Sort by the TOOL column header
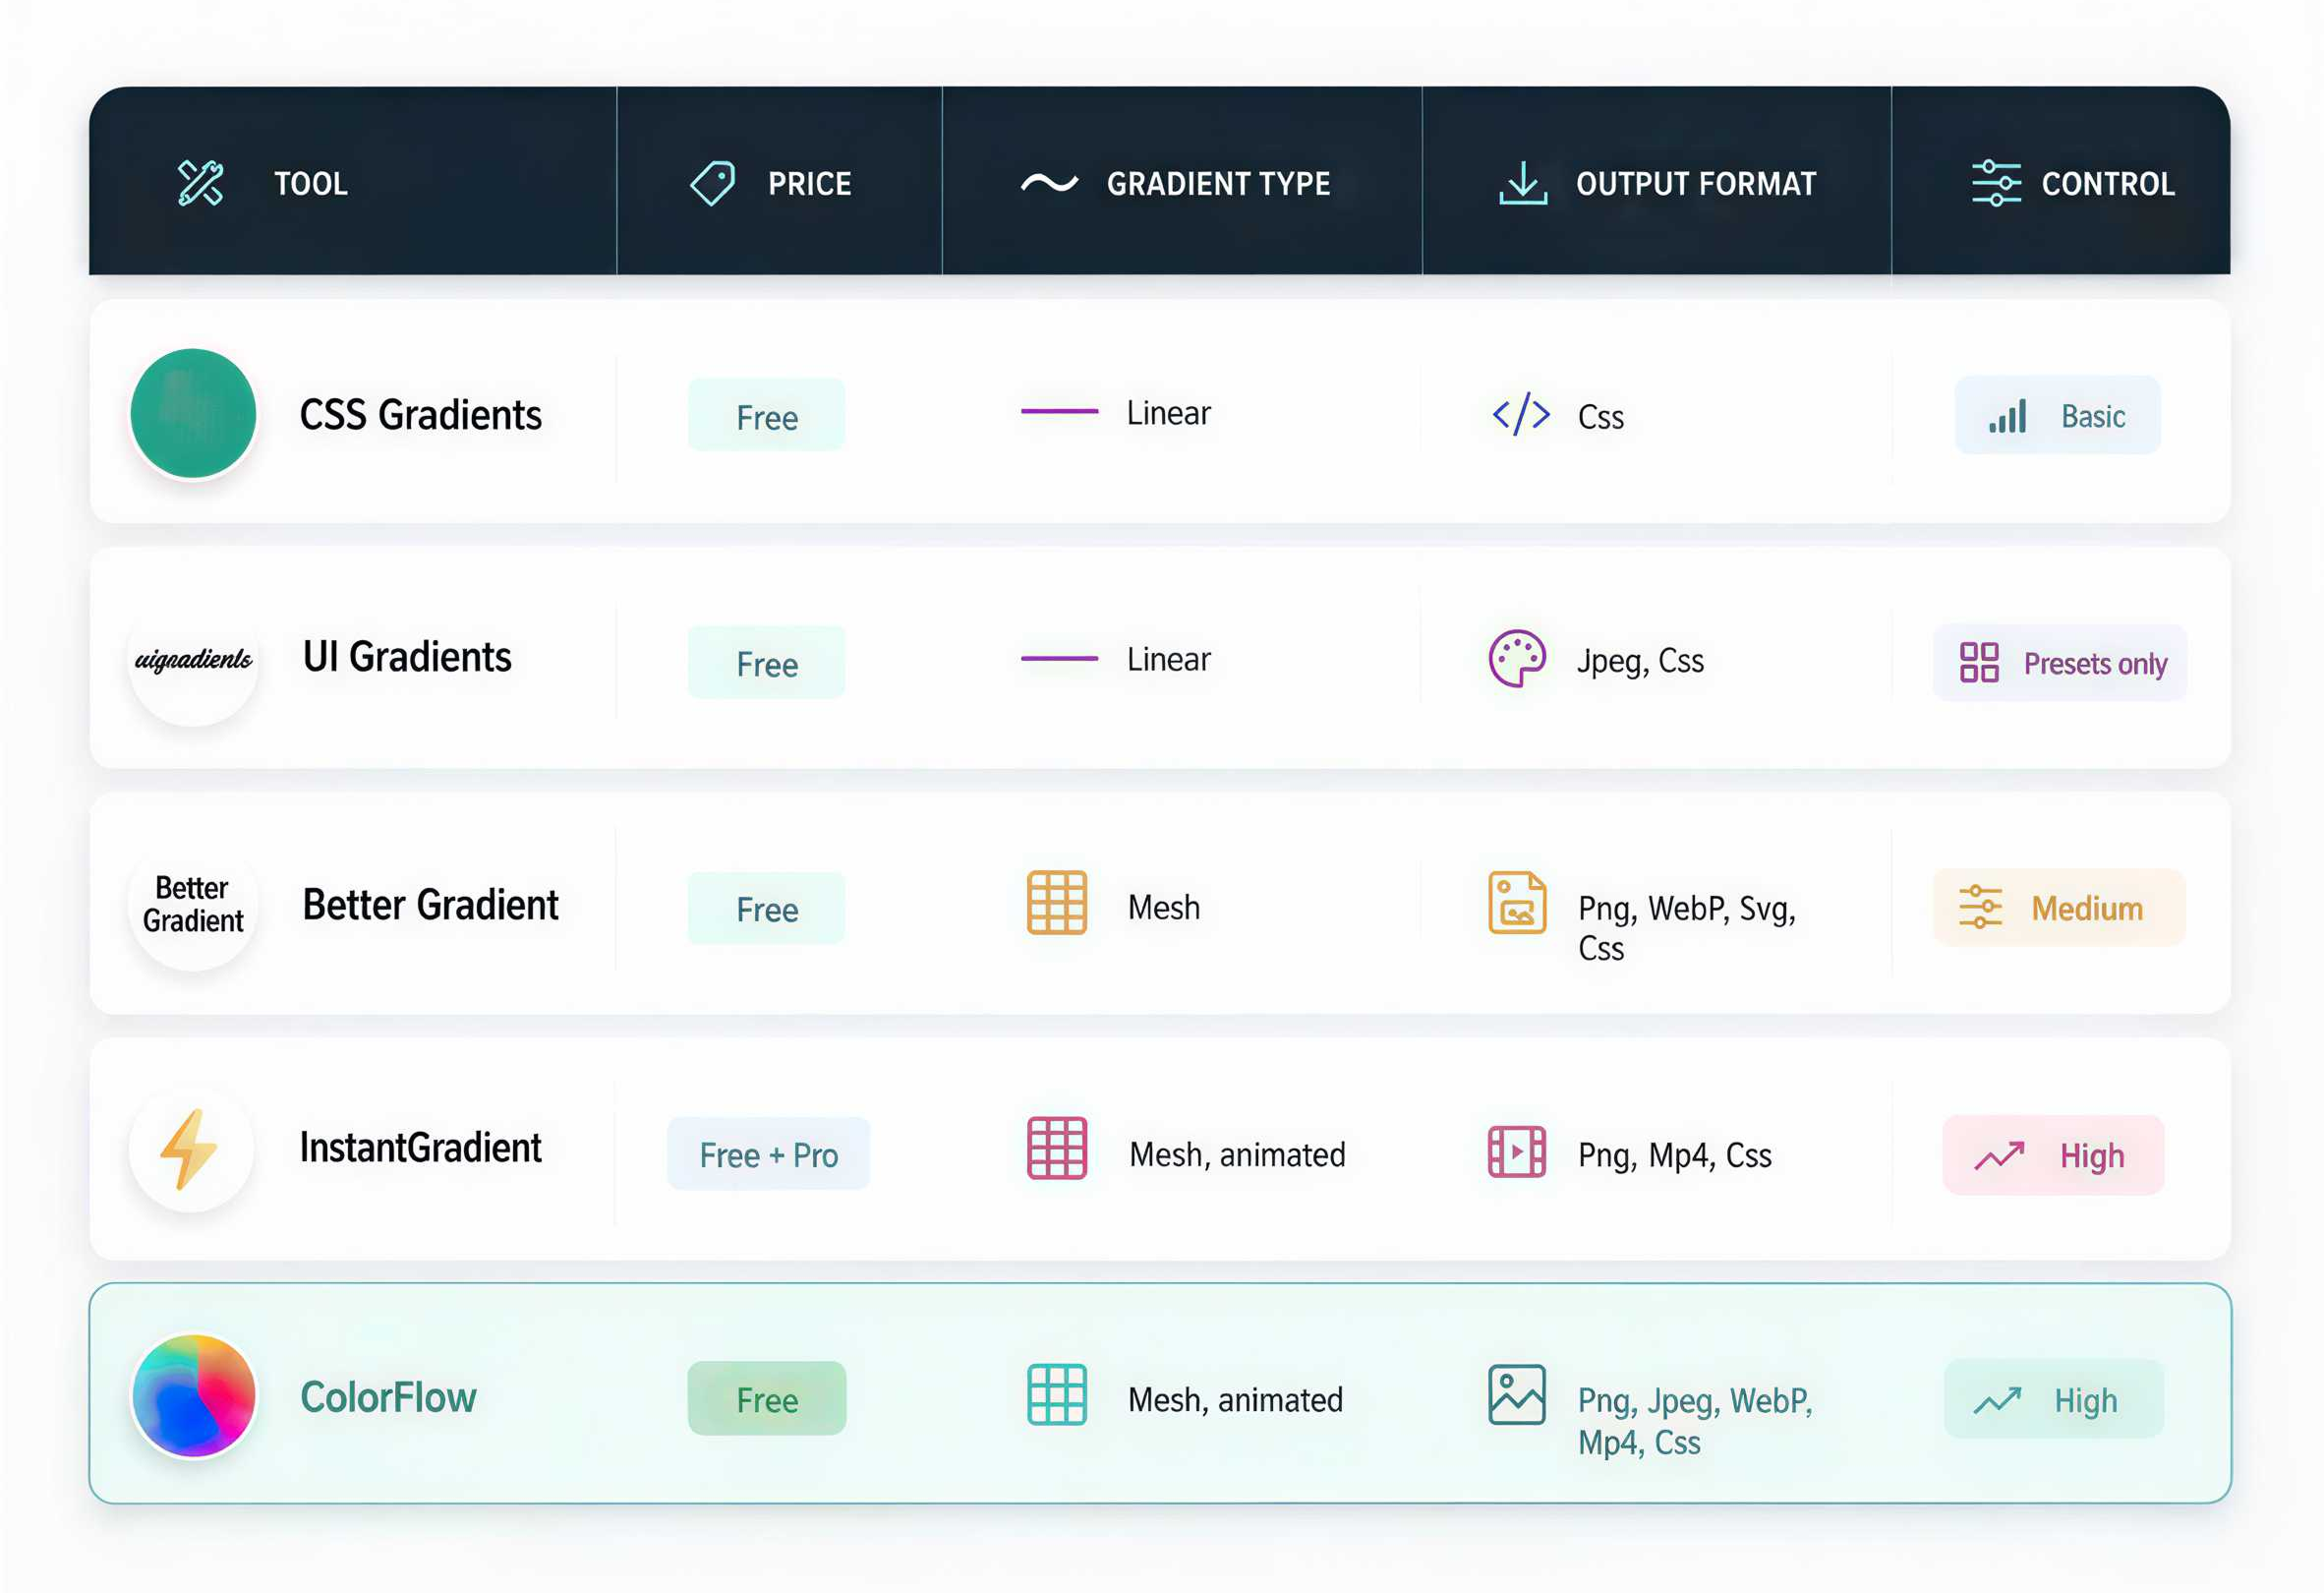Image resolution: width=2324 pixels, height=1593 pixels. pyautogui.click(x=311, y=184)
